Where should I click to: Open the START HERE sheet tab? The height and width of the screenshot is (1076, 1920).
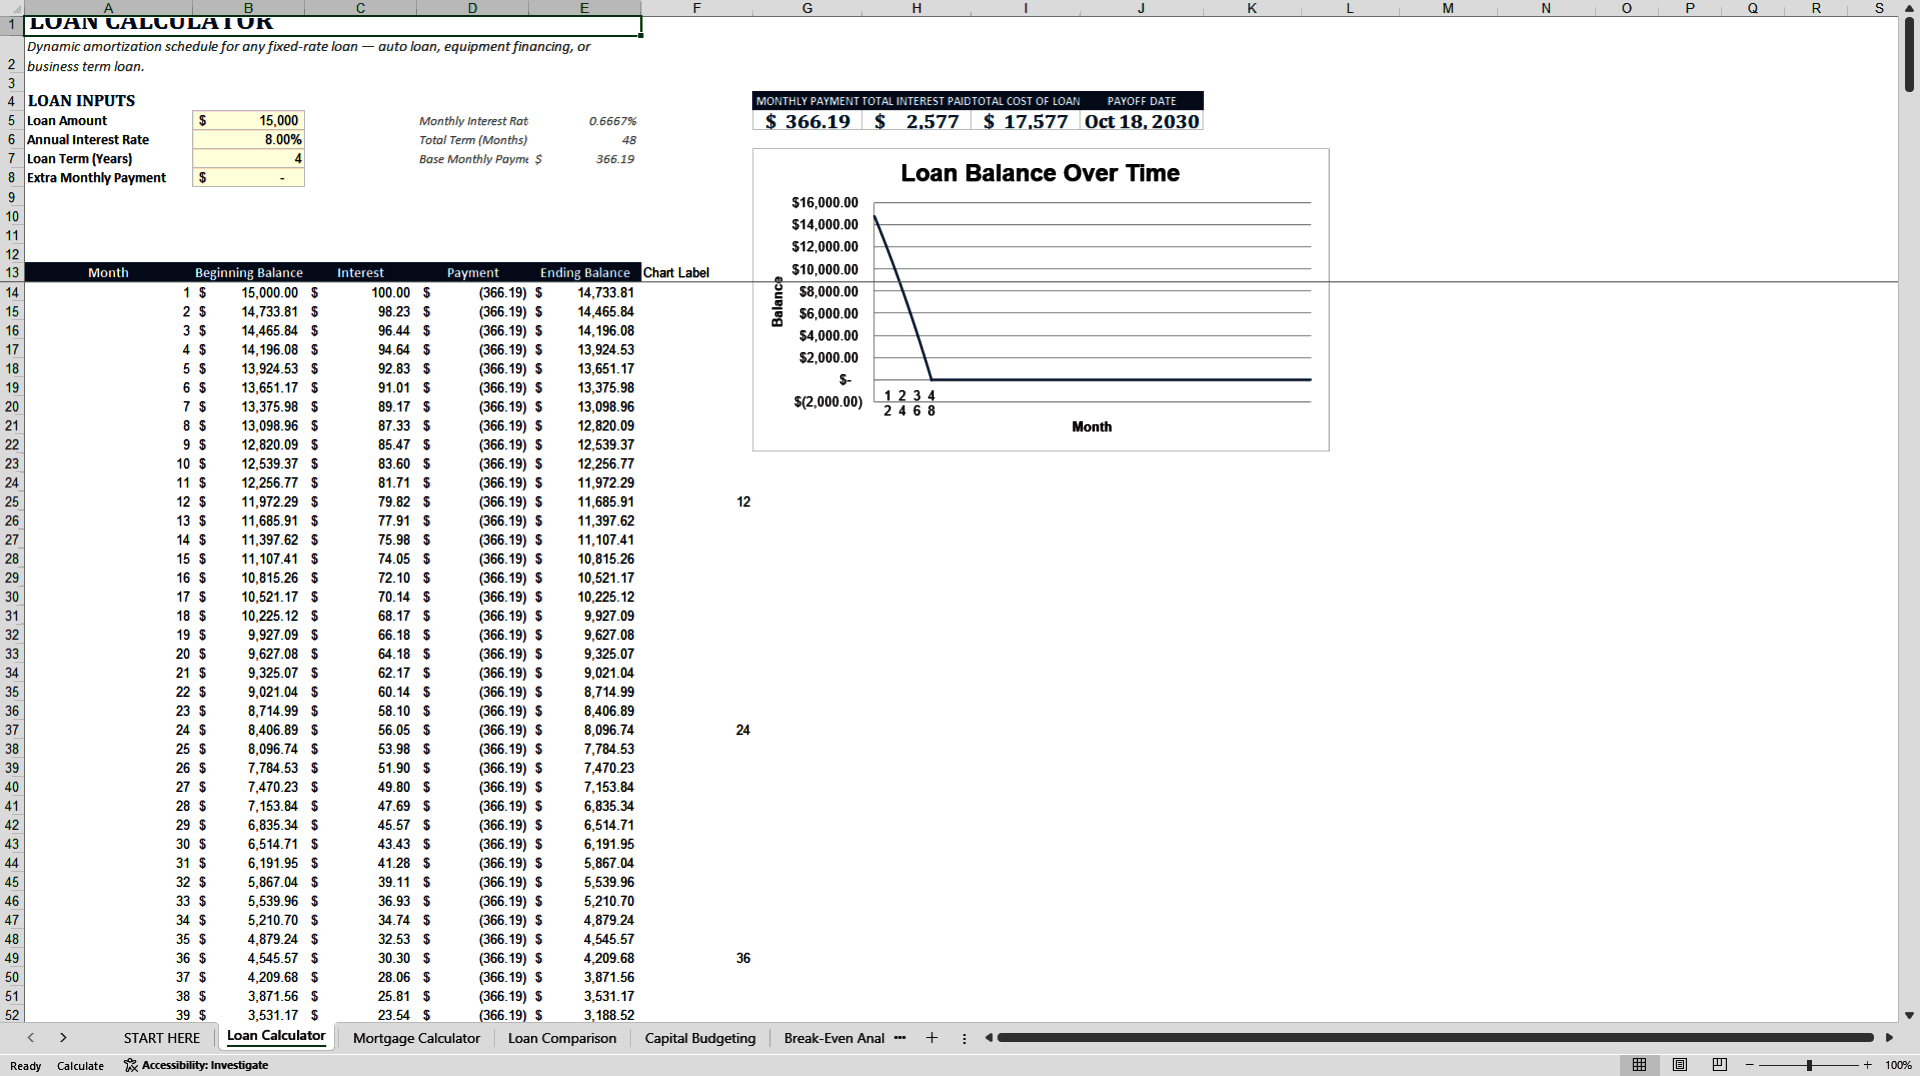162,1038
